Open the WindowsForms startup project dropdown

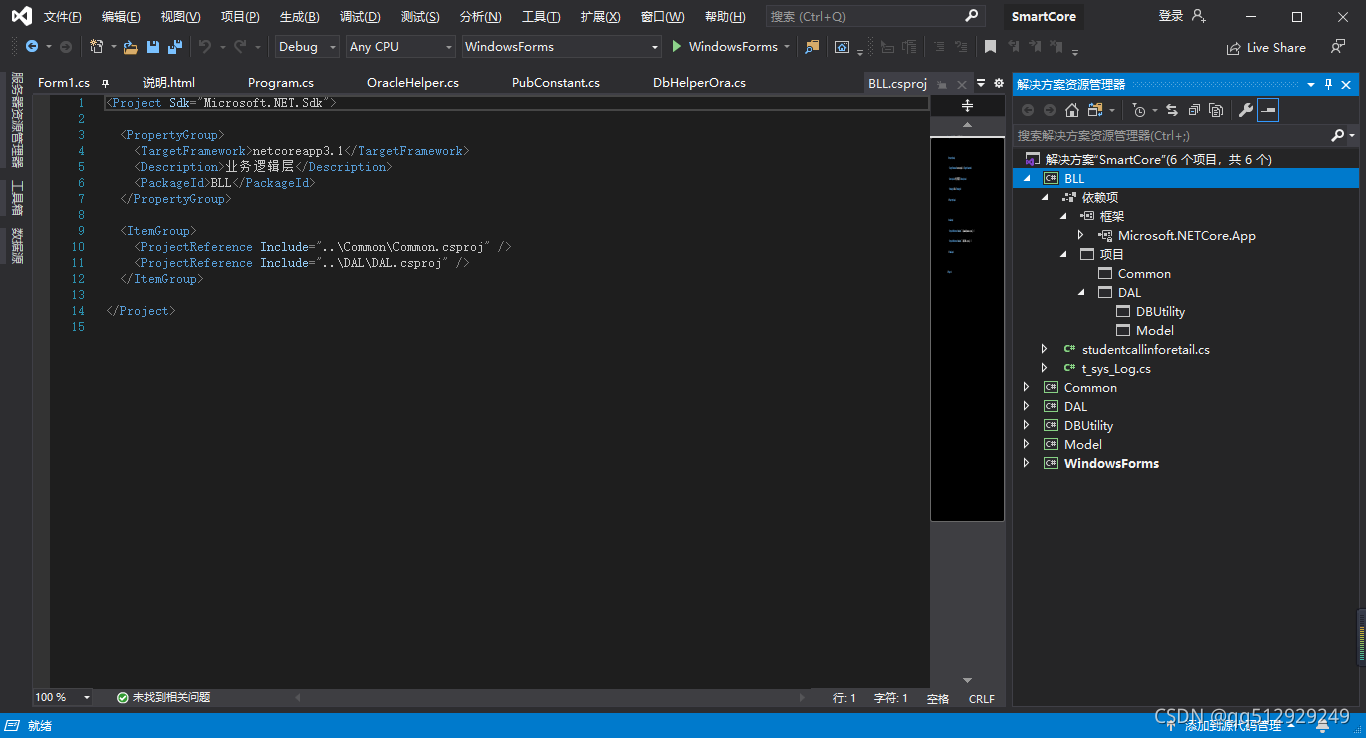(561, 46)
